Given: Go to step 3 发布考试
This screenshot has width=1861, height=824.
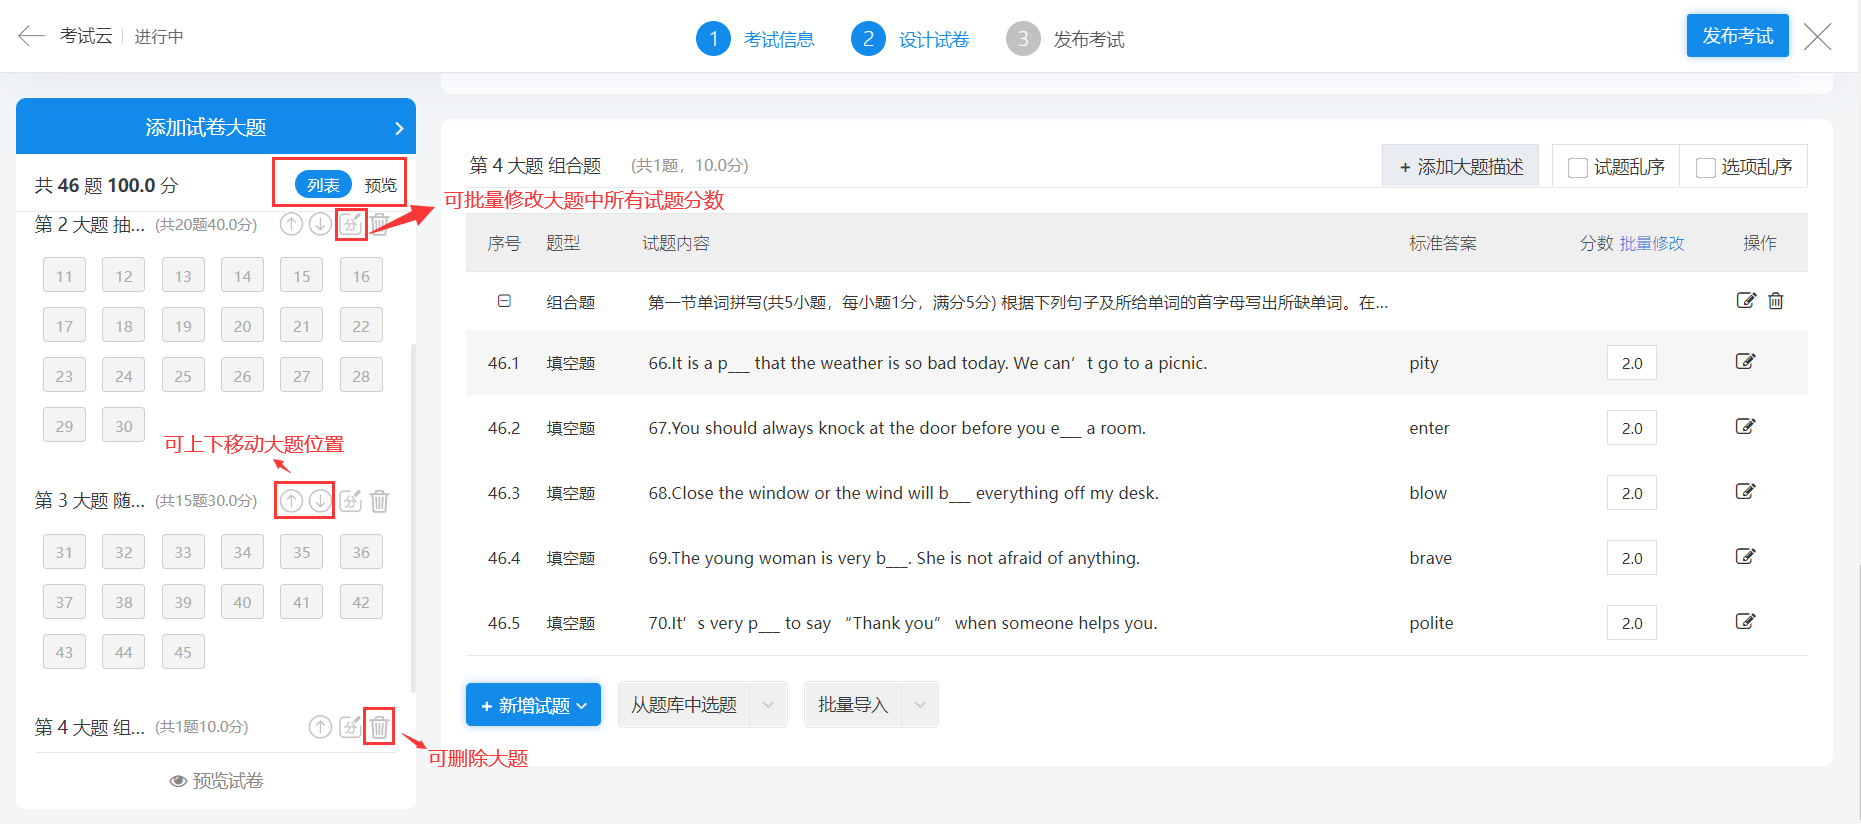Looking at the screenshot, I should pyautogui.click(x=1065, y=39).
